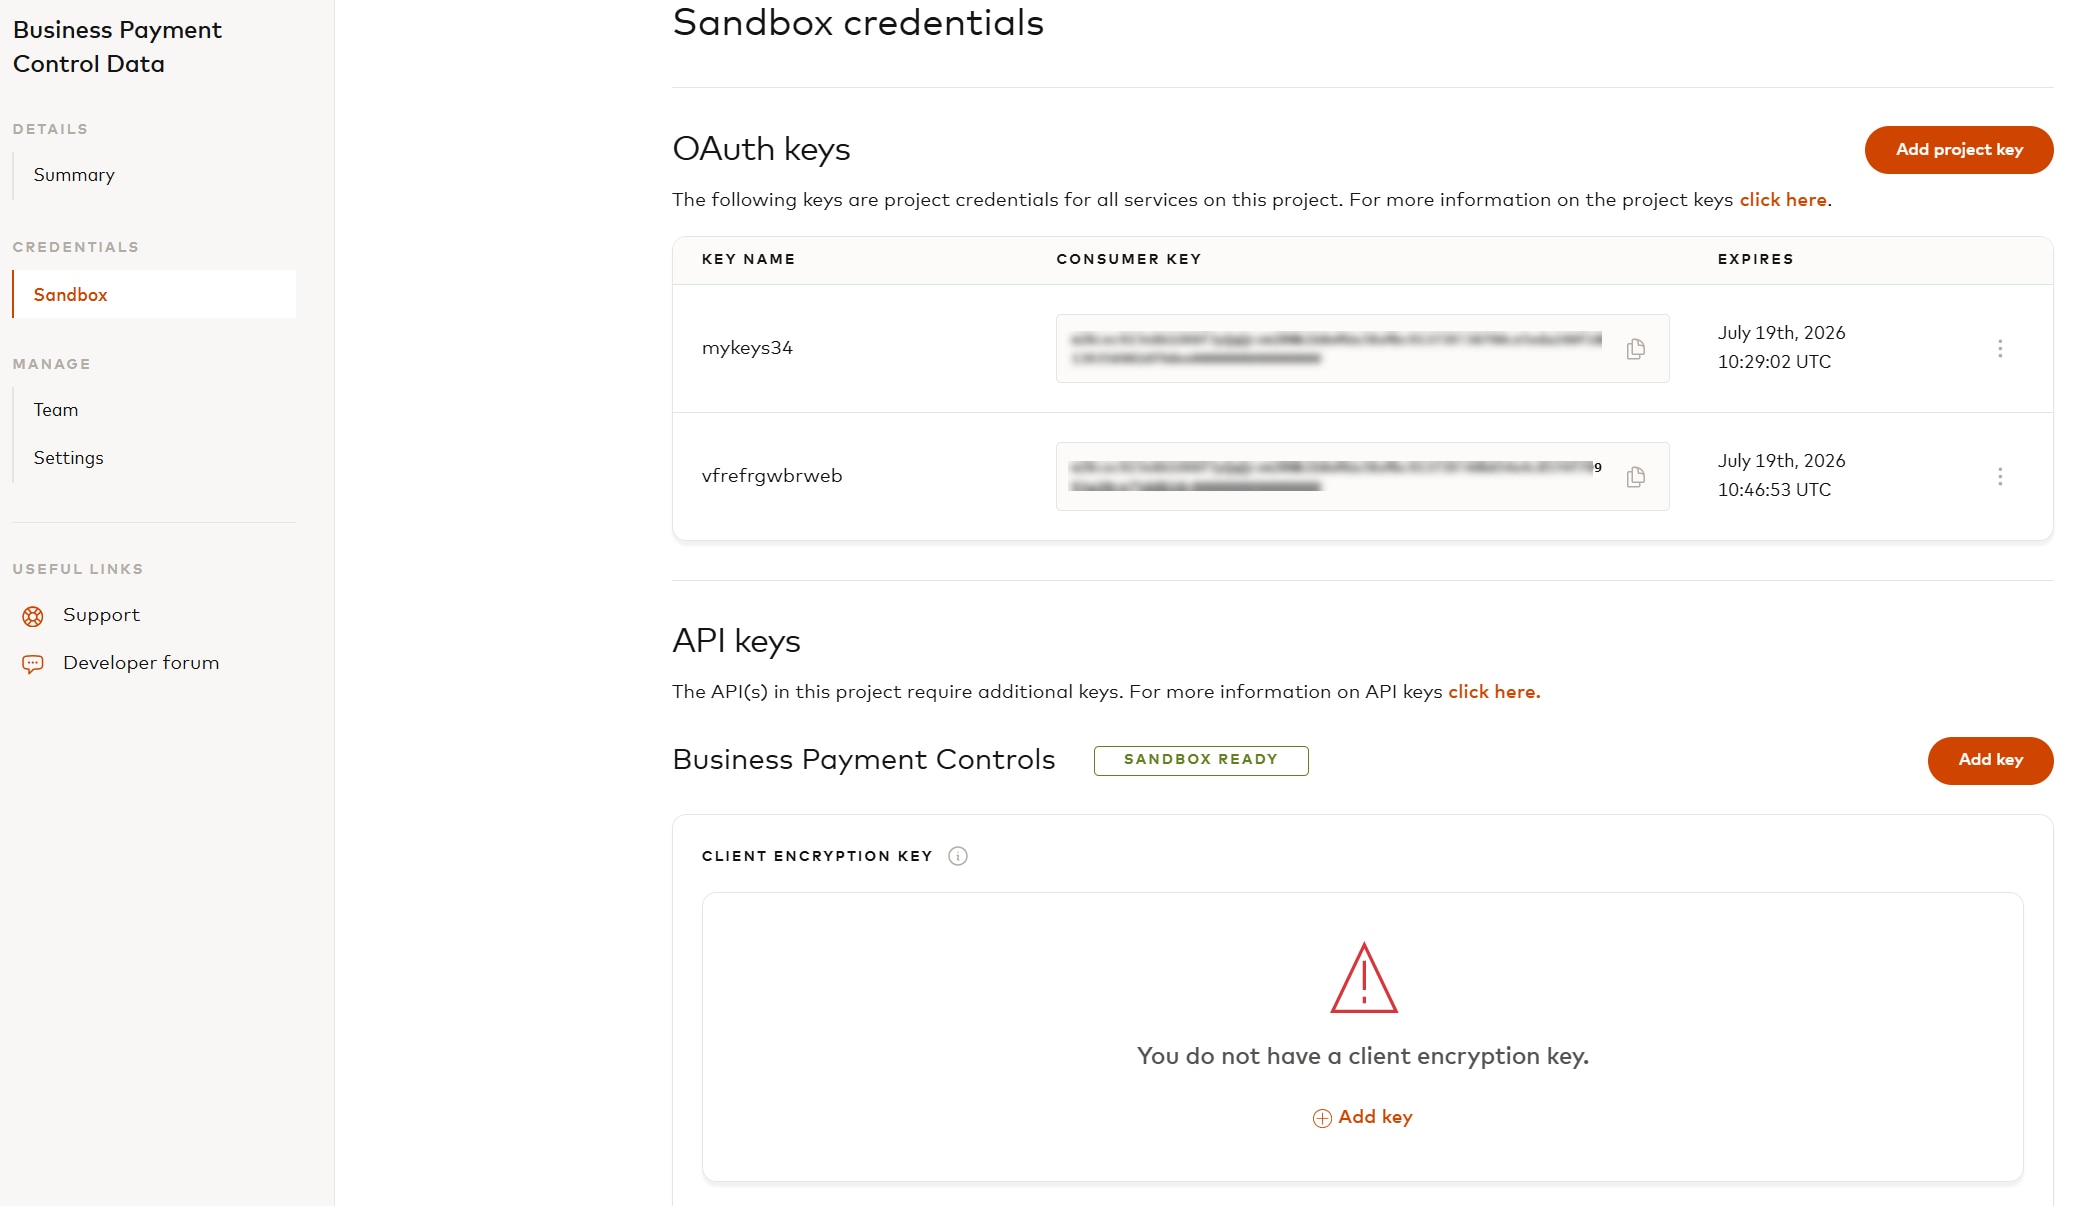Copy the mykeys34 consumer key

(1636, 349)
